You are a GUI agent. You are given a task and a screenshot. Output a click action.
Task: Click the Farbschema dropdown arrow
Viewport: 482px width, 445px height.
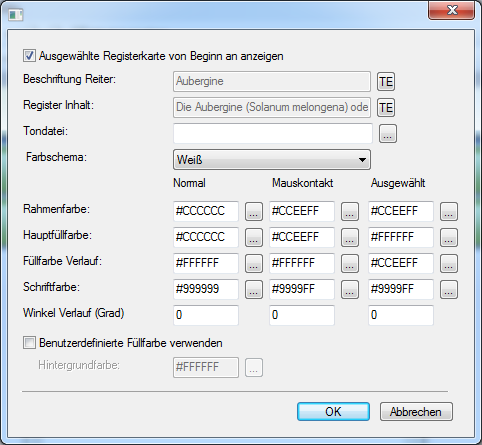(x=362, y=160)
